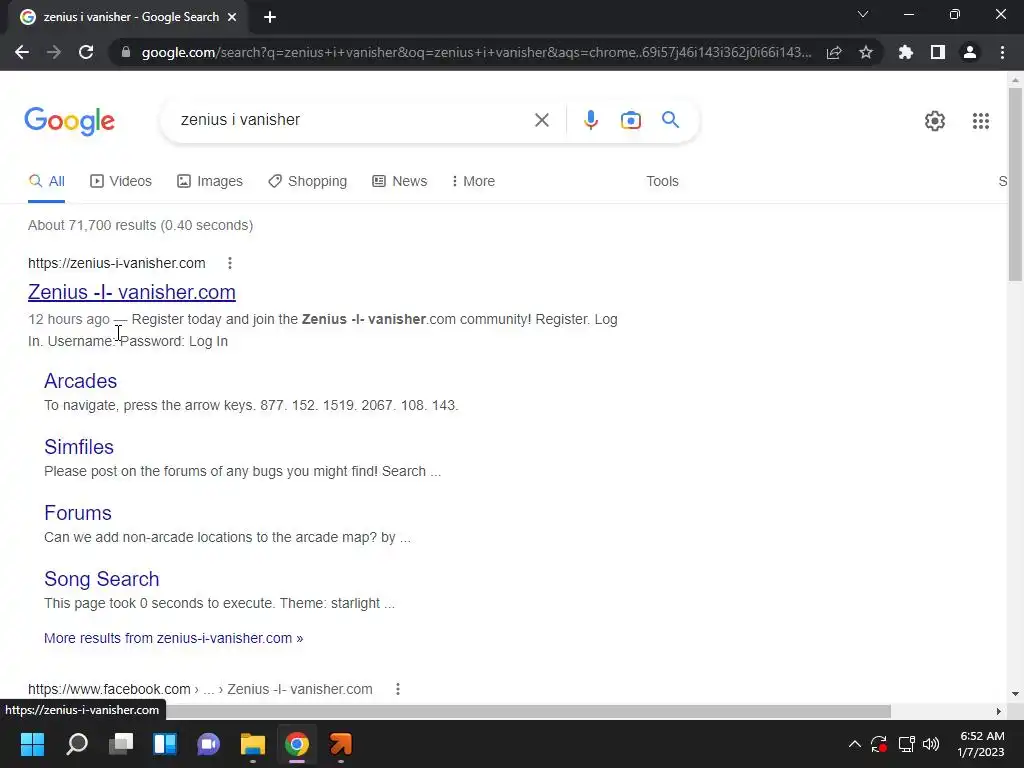Image resolution: width=1024 pixels, height=768 pixels.
Task: Open the Teams Chat taskbar icon
Action: (x=209, y=744)
